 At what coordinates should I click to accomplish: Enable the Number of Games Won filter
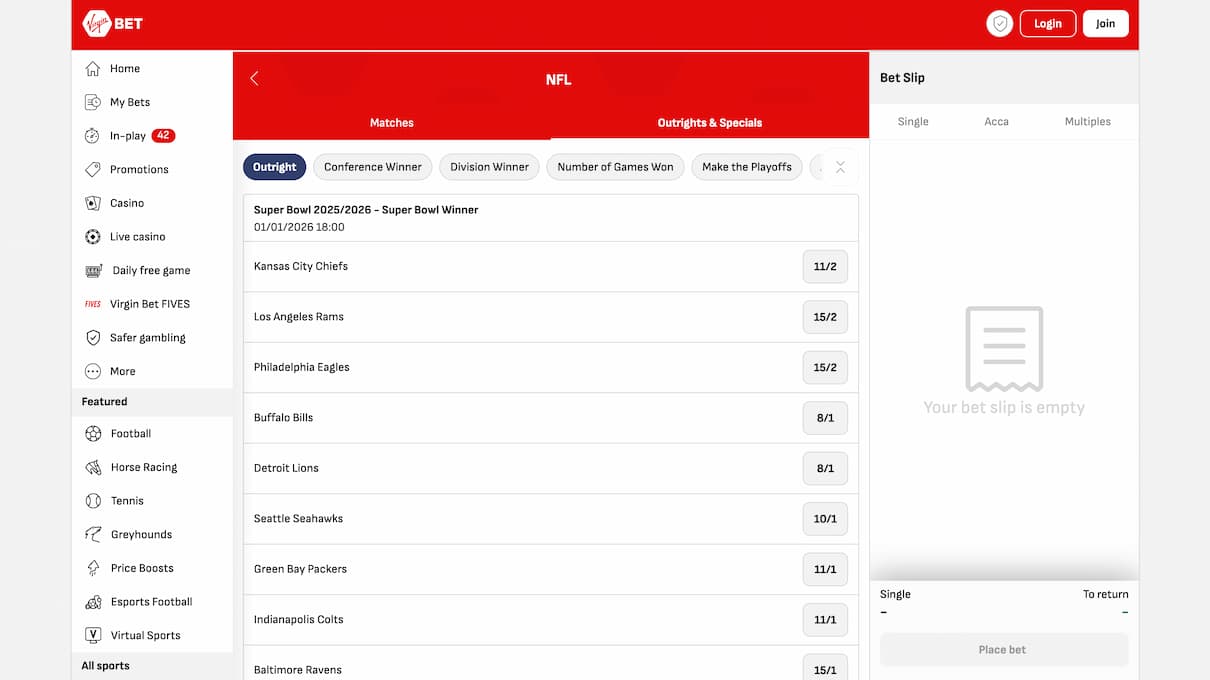click(x=615, y=167)
